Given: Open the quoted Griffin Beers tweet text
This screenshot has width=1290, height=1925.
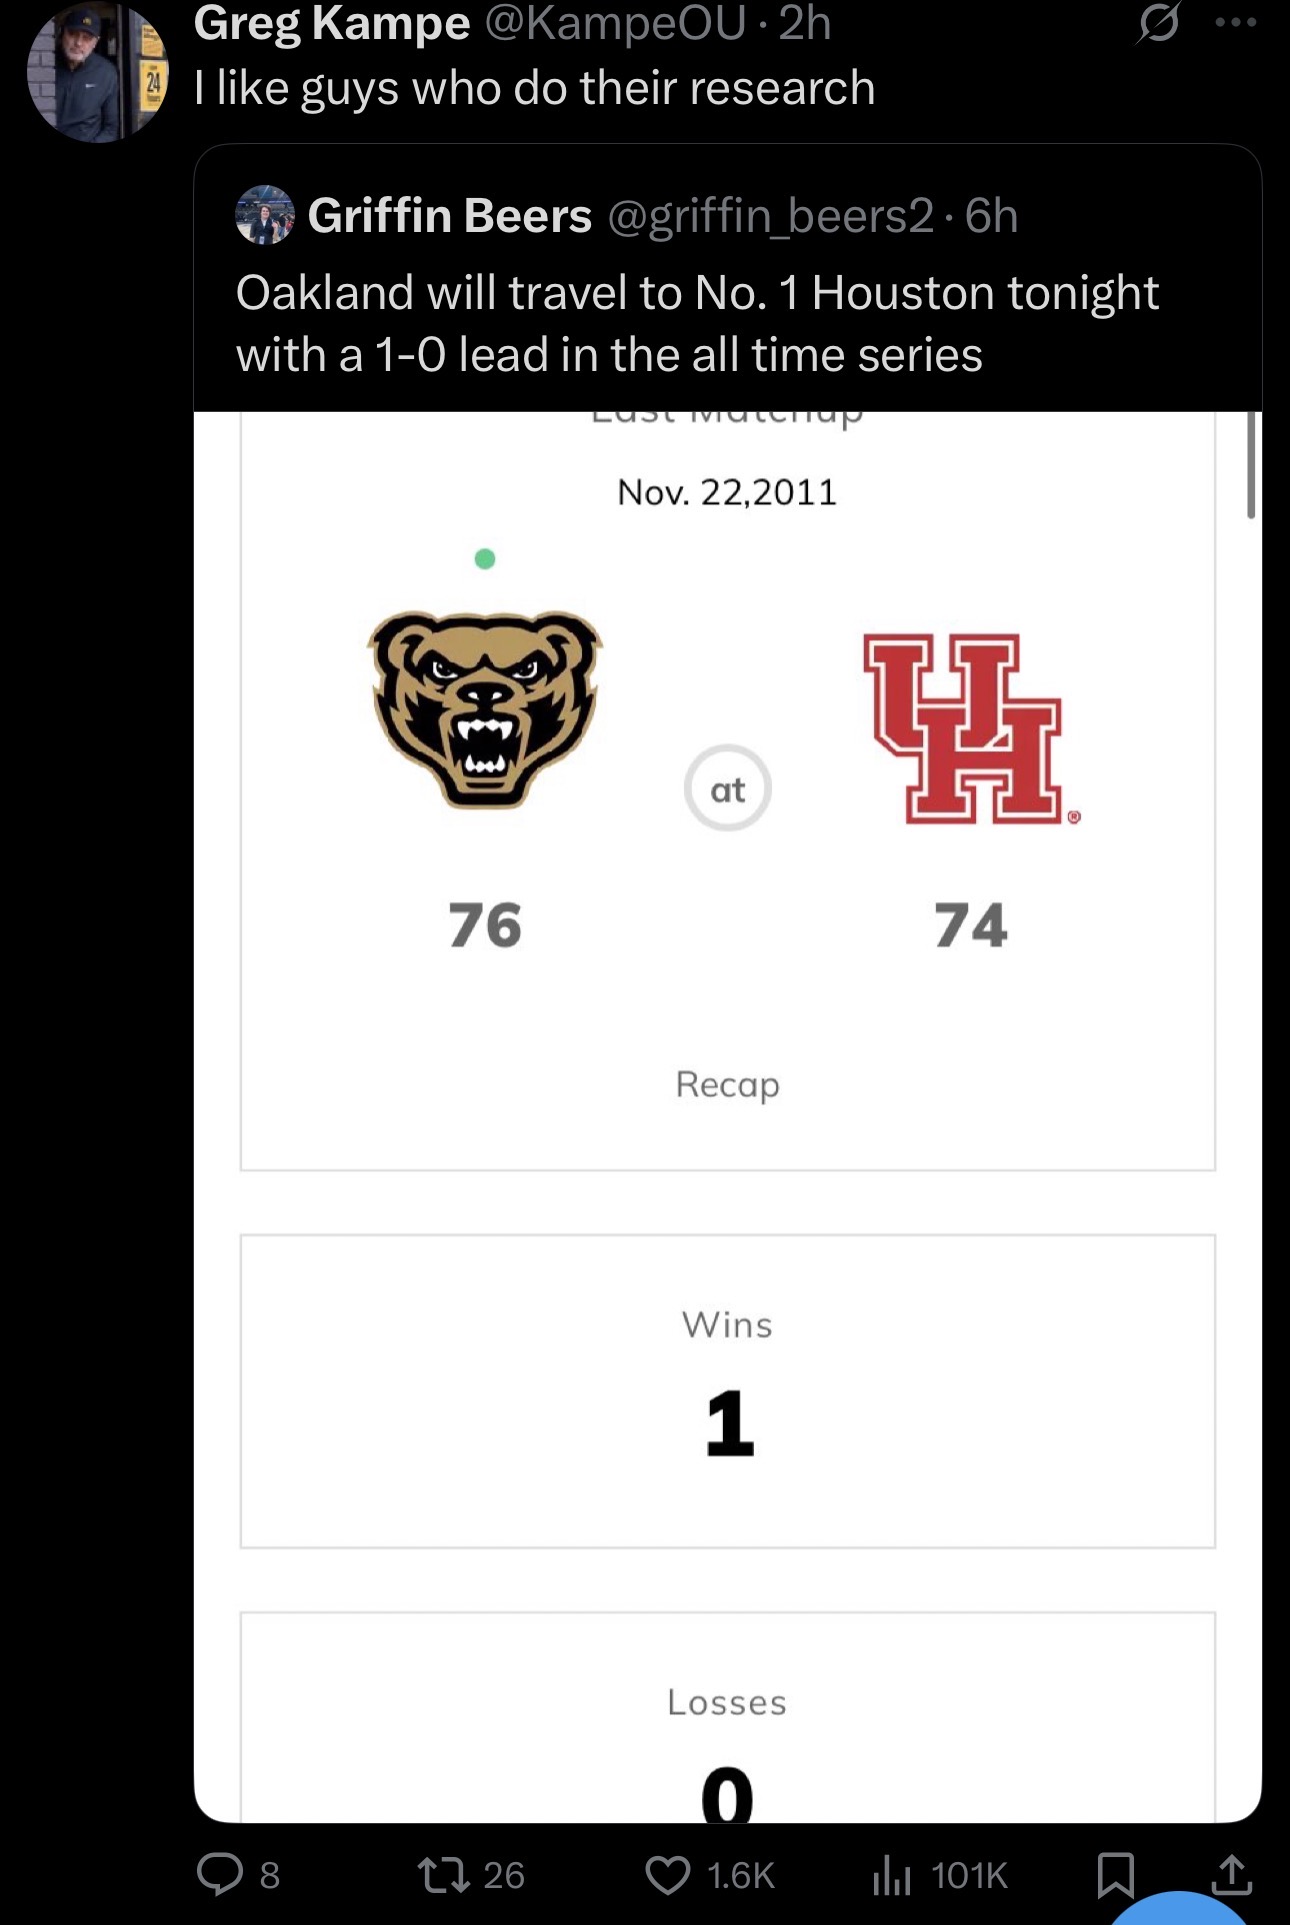Looking at the screenshot, I should [x=696, y=323].
